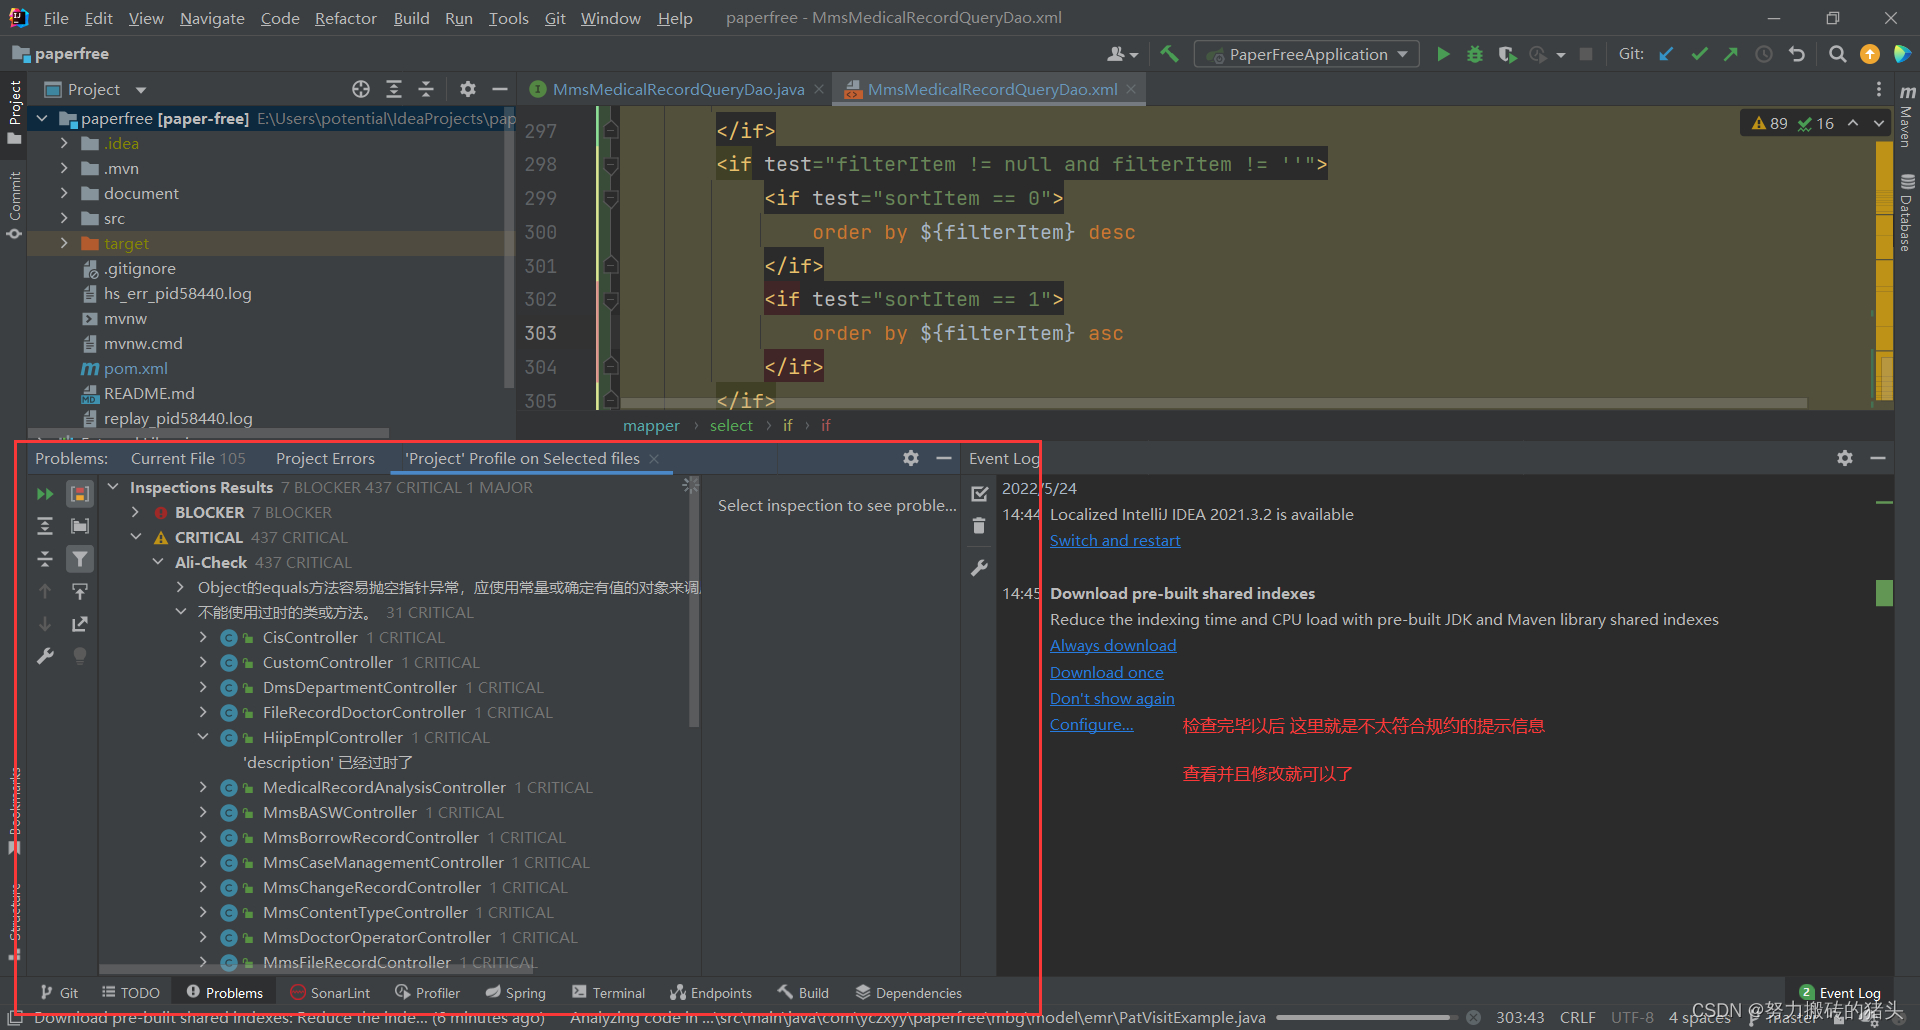Click Download once link
The image size is (1920, 1030).
(1107, 672)
